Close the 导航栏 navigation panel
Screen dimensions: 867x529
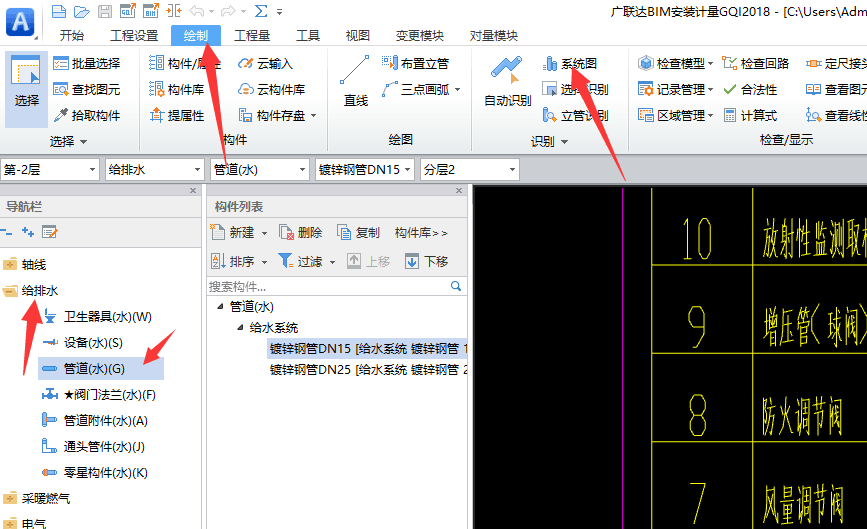pyautogui.click(x=193, y=191)
